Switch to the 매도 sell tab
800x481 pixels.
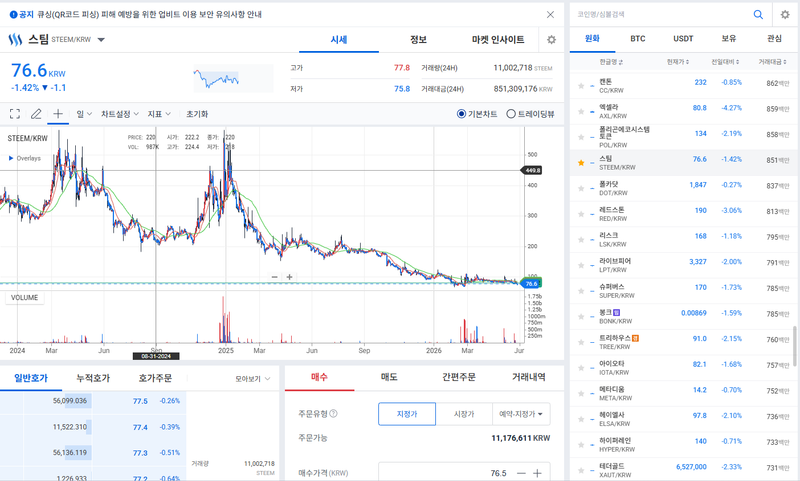(x=389, y=377)
